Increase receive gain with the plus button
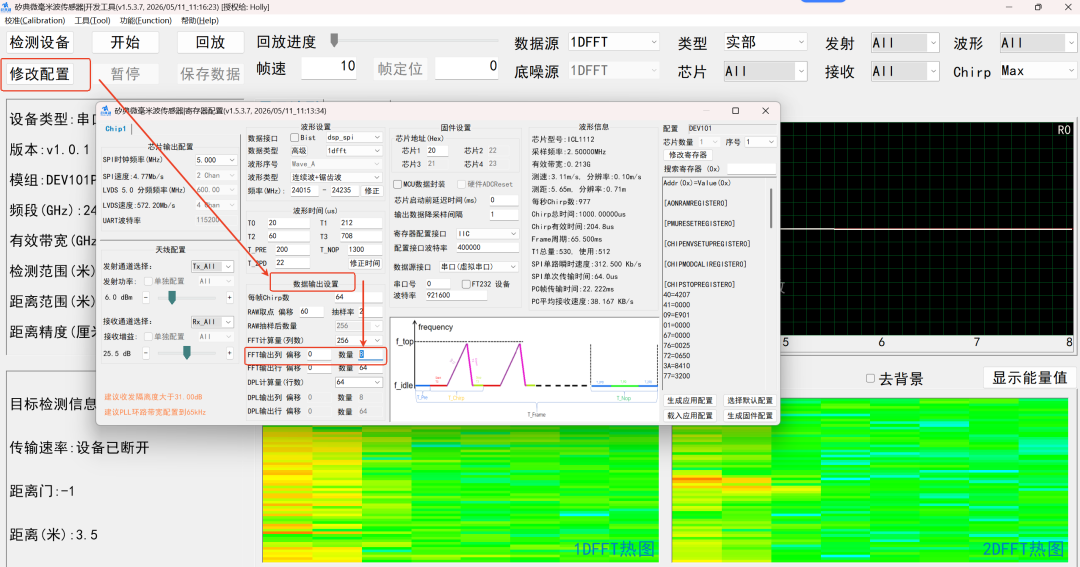Image resolution: width=1080 pixels, height=567 pixels. [x=229, y=353]
